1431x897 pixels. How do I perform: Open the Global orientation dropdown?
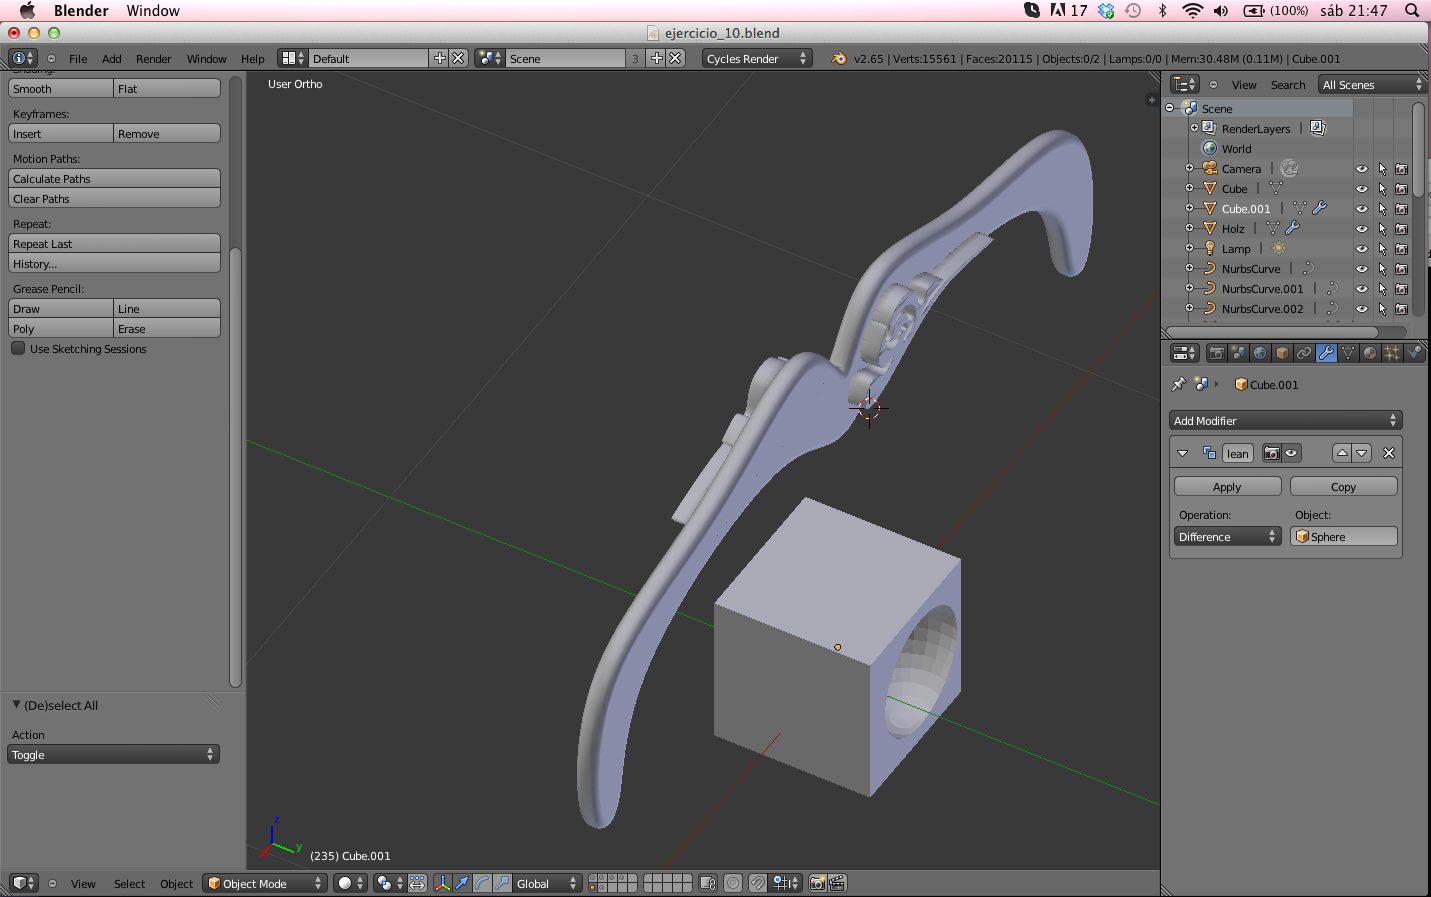tap(547, 883)
